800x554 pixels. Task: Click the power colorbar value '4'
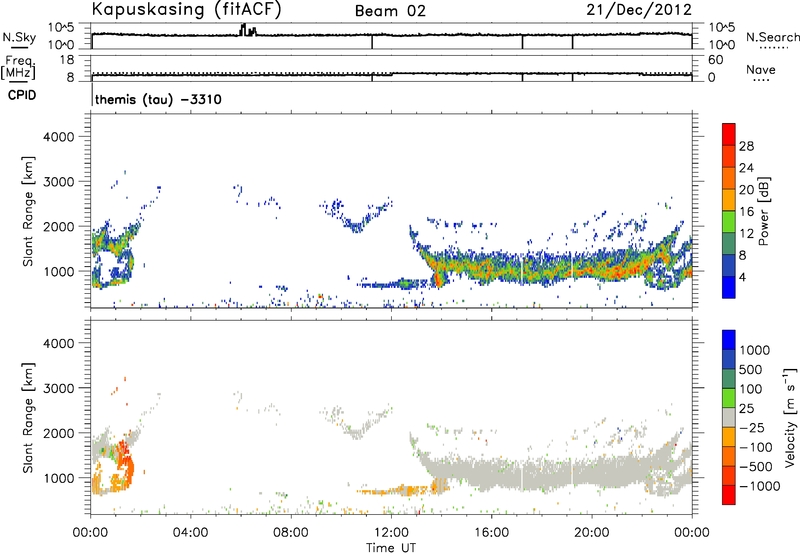coord(742,277)
